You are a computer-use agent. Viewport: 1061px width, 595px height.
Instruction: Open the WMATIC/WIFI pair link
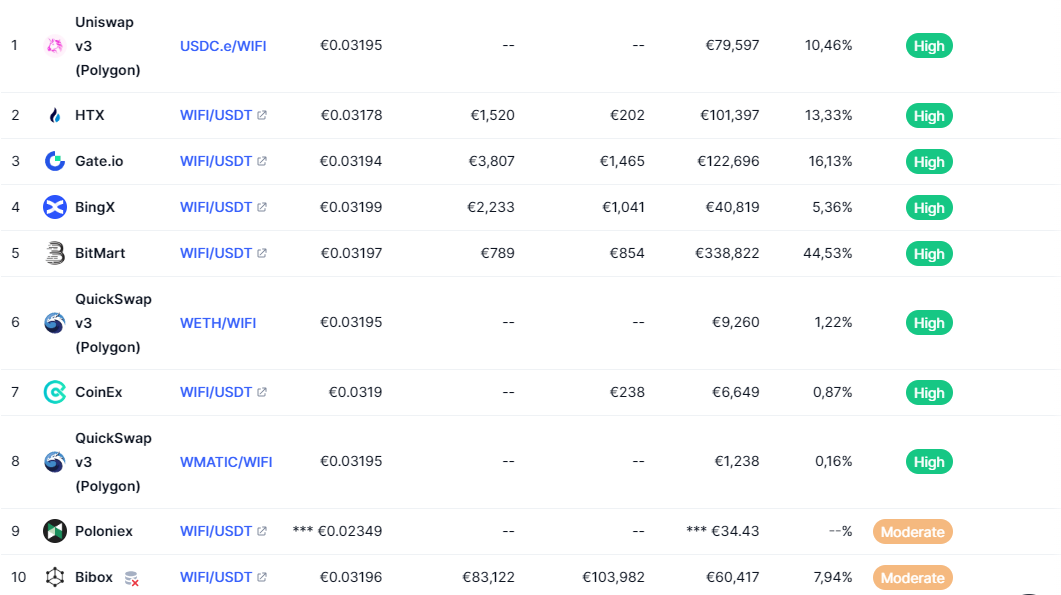click(x=226, y=462)
